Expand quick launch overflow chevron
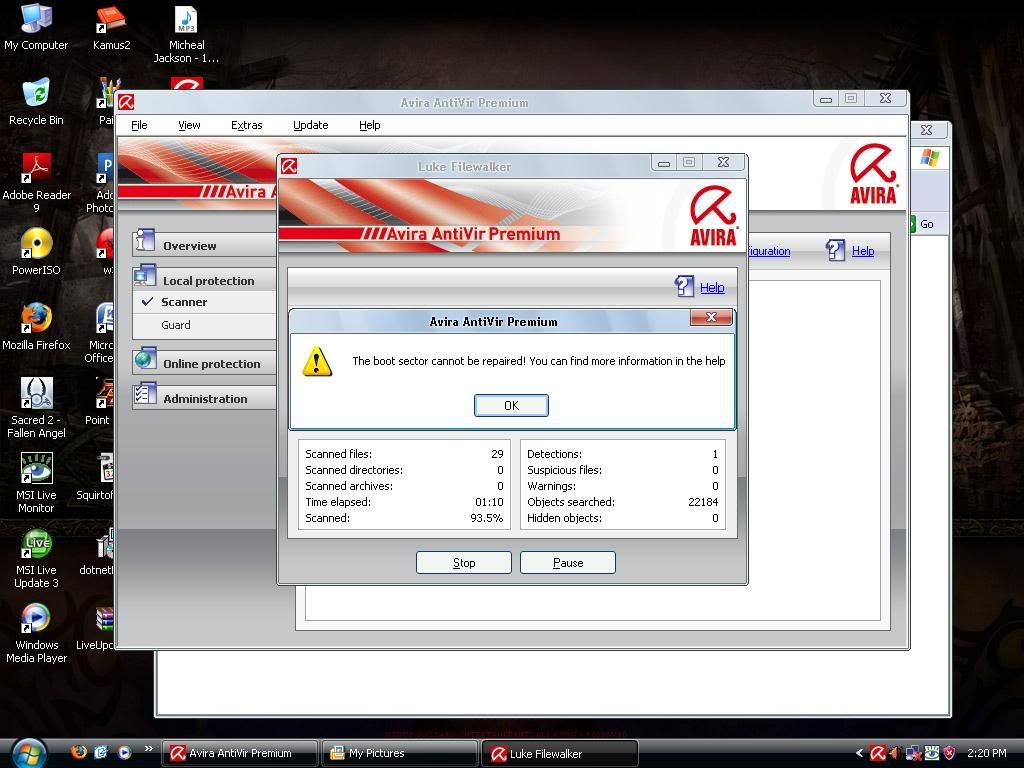The image size is (1024, 768). (x=148, y=748)
